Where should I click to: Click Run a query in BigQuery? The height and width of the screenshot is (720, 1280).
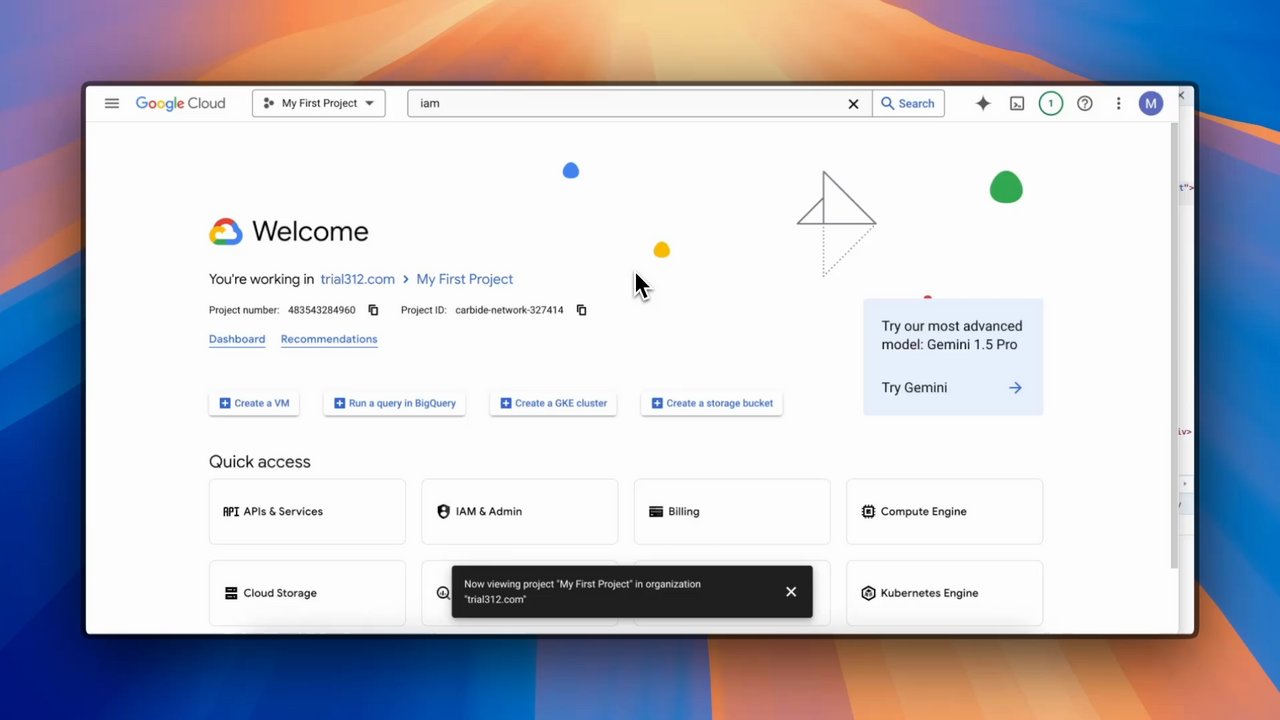pos(394,403)
